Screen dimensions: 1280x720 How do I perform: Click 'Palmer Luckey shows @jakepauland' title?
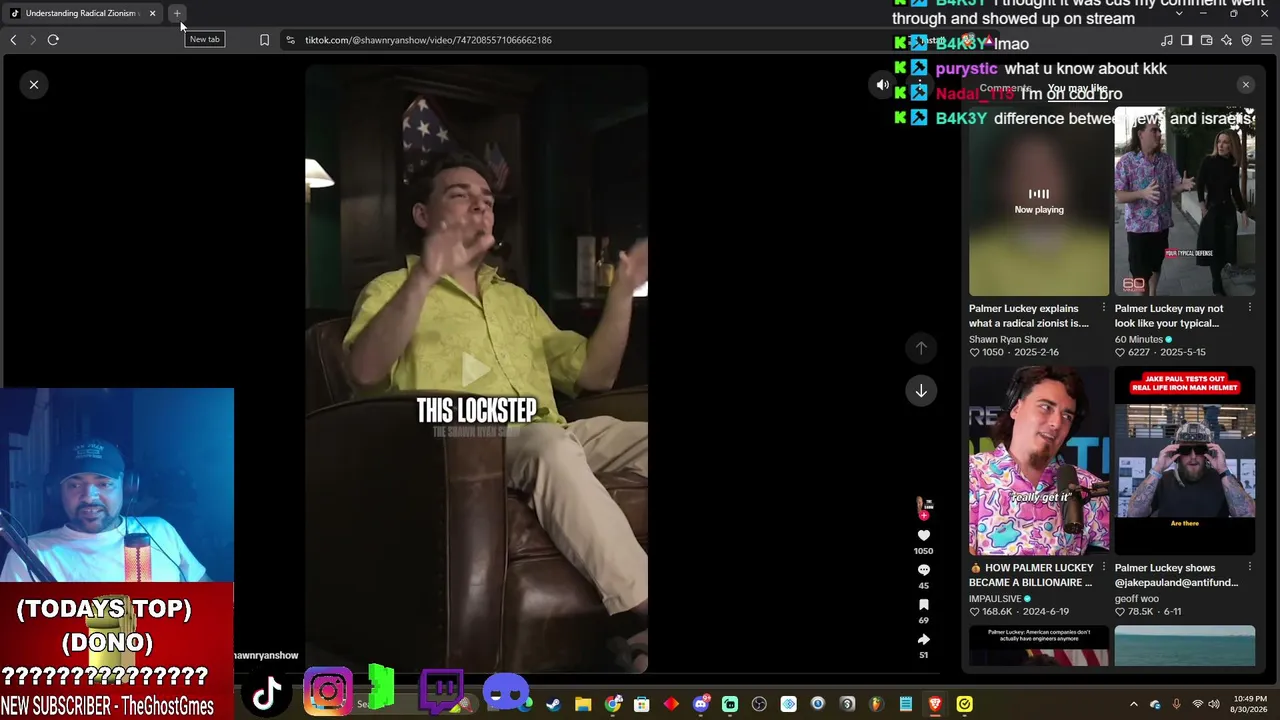click(x=1177, y=575)
